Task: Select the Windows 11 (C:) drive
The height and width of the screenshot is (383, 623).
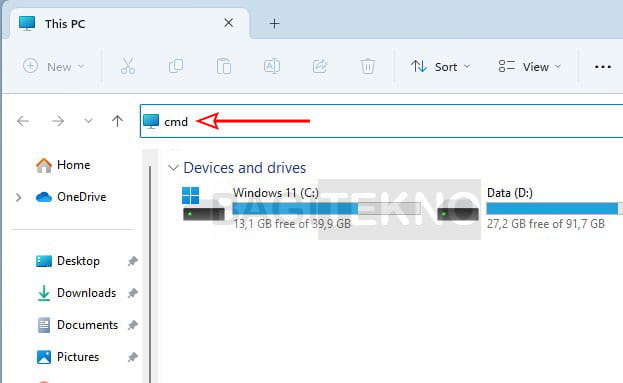Action: click(301, 209)
